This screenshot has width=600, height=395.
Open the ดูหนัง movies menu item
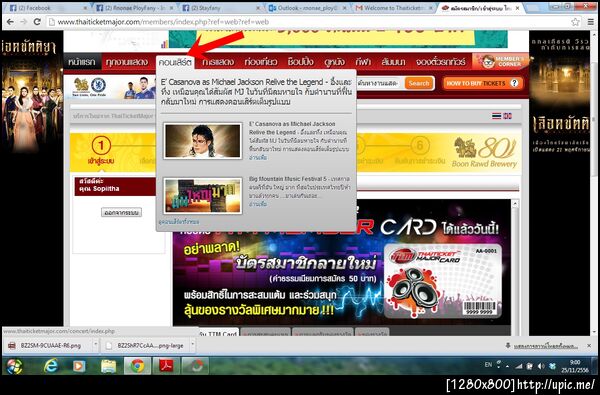(x=334, y=62)
